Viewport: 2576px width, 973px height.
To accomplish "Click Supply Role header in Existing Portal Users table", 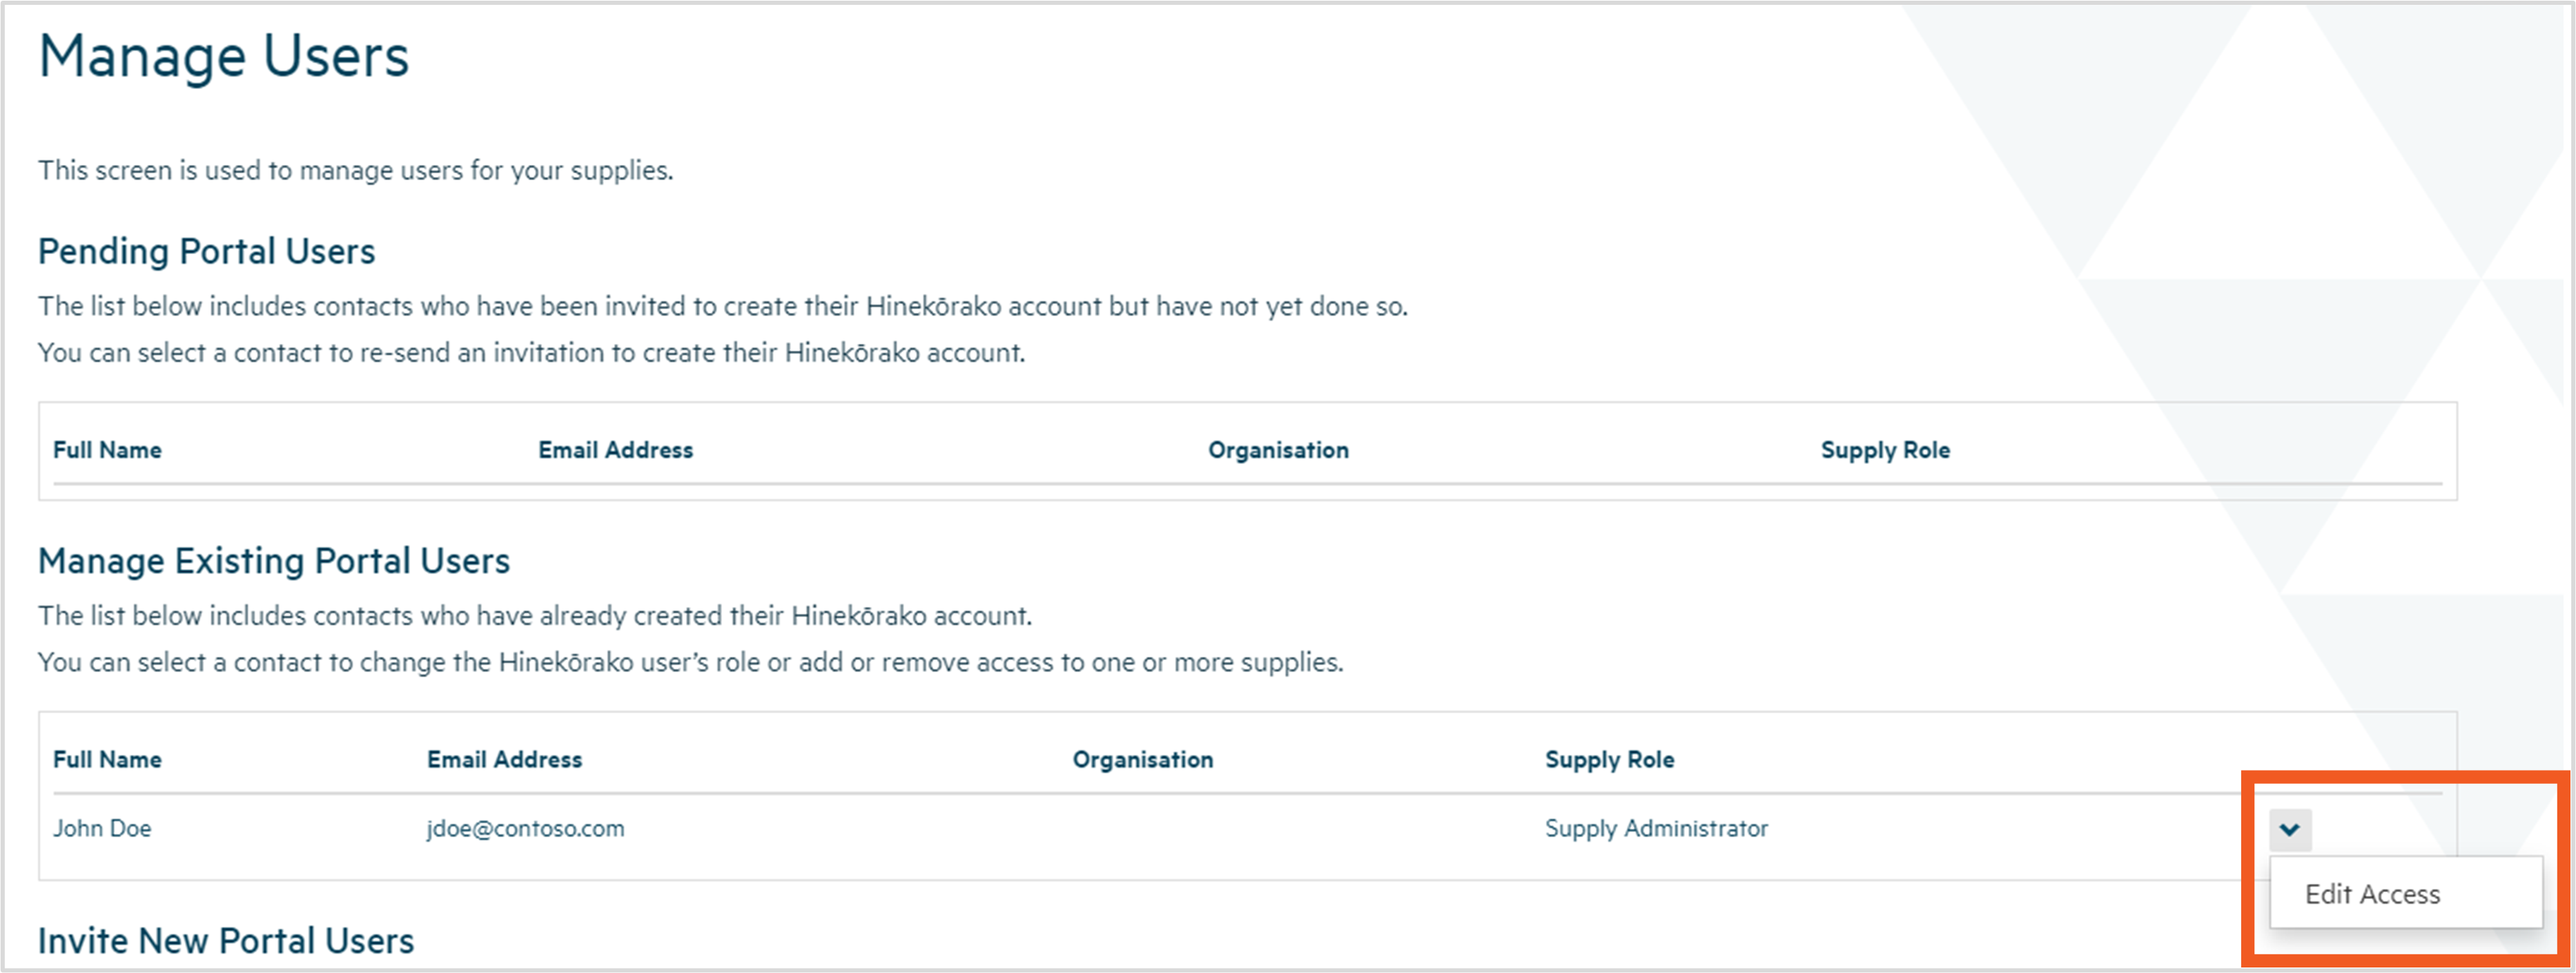I will (1609, 760).
